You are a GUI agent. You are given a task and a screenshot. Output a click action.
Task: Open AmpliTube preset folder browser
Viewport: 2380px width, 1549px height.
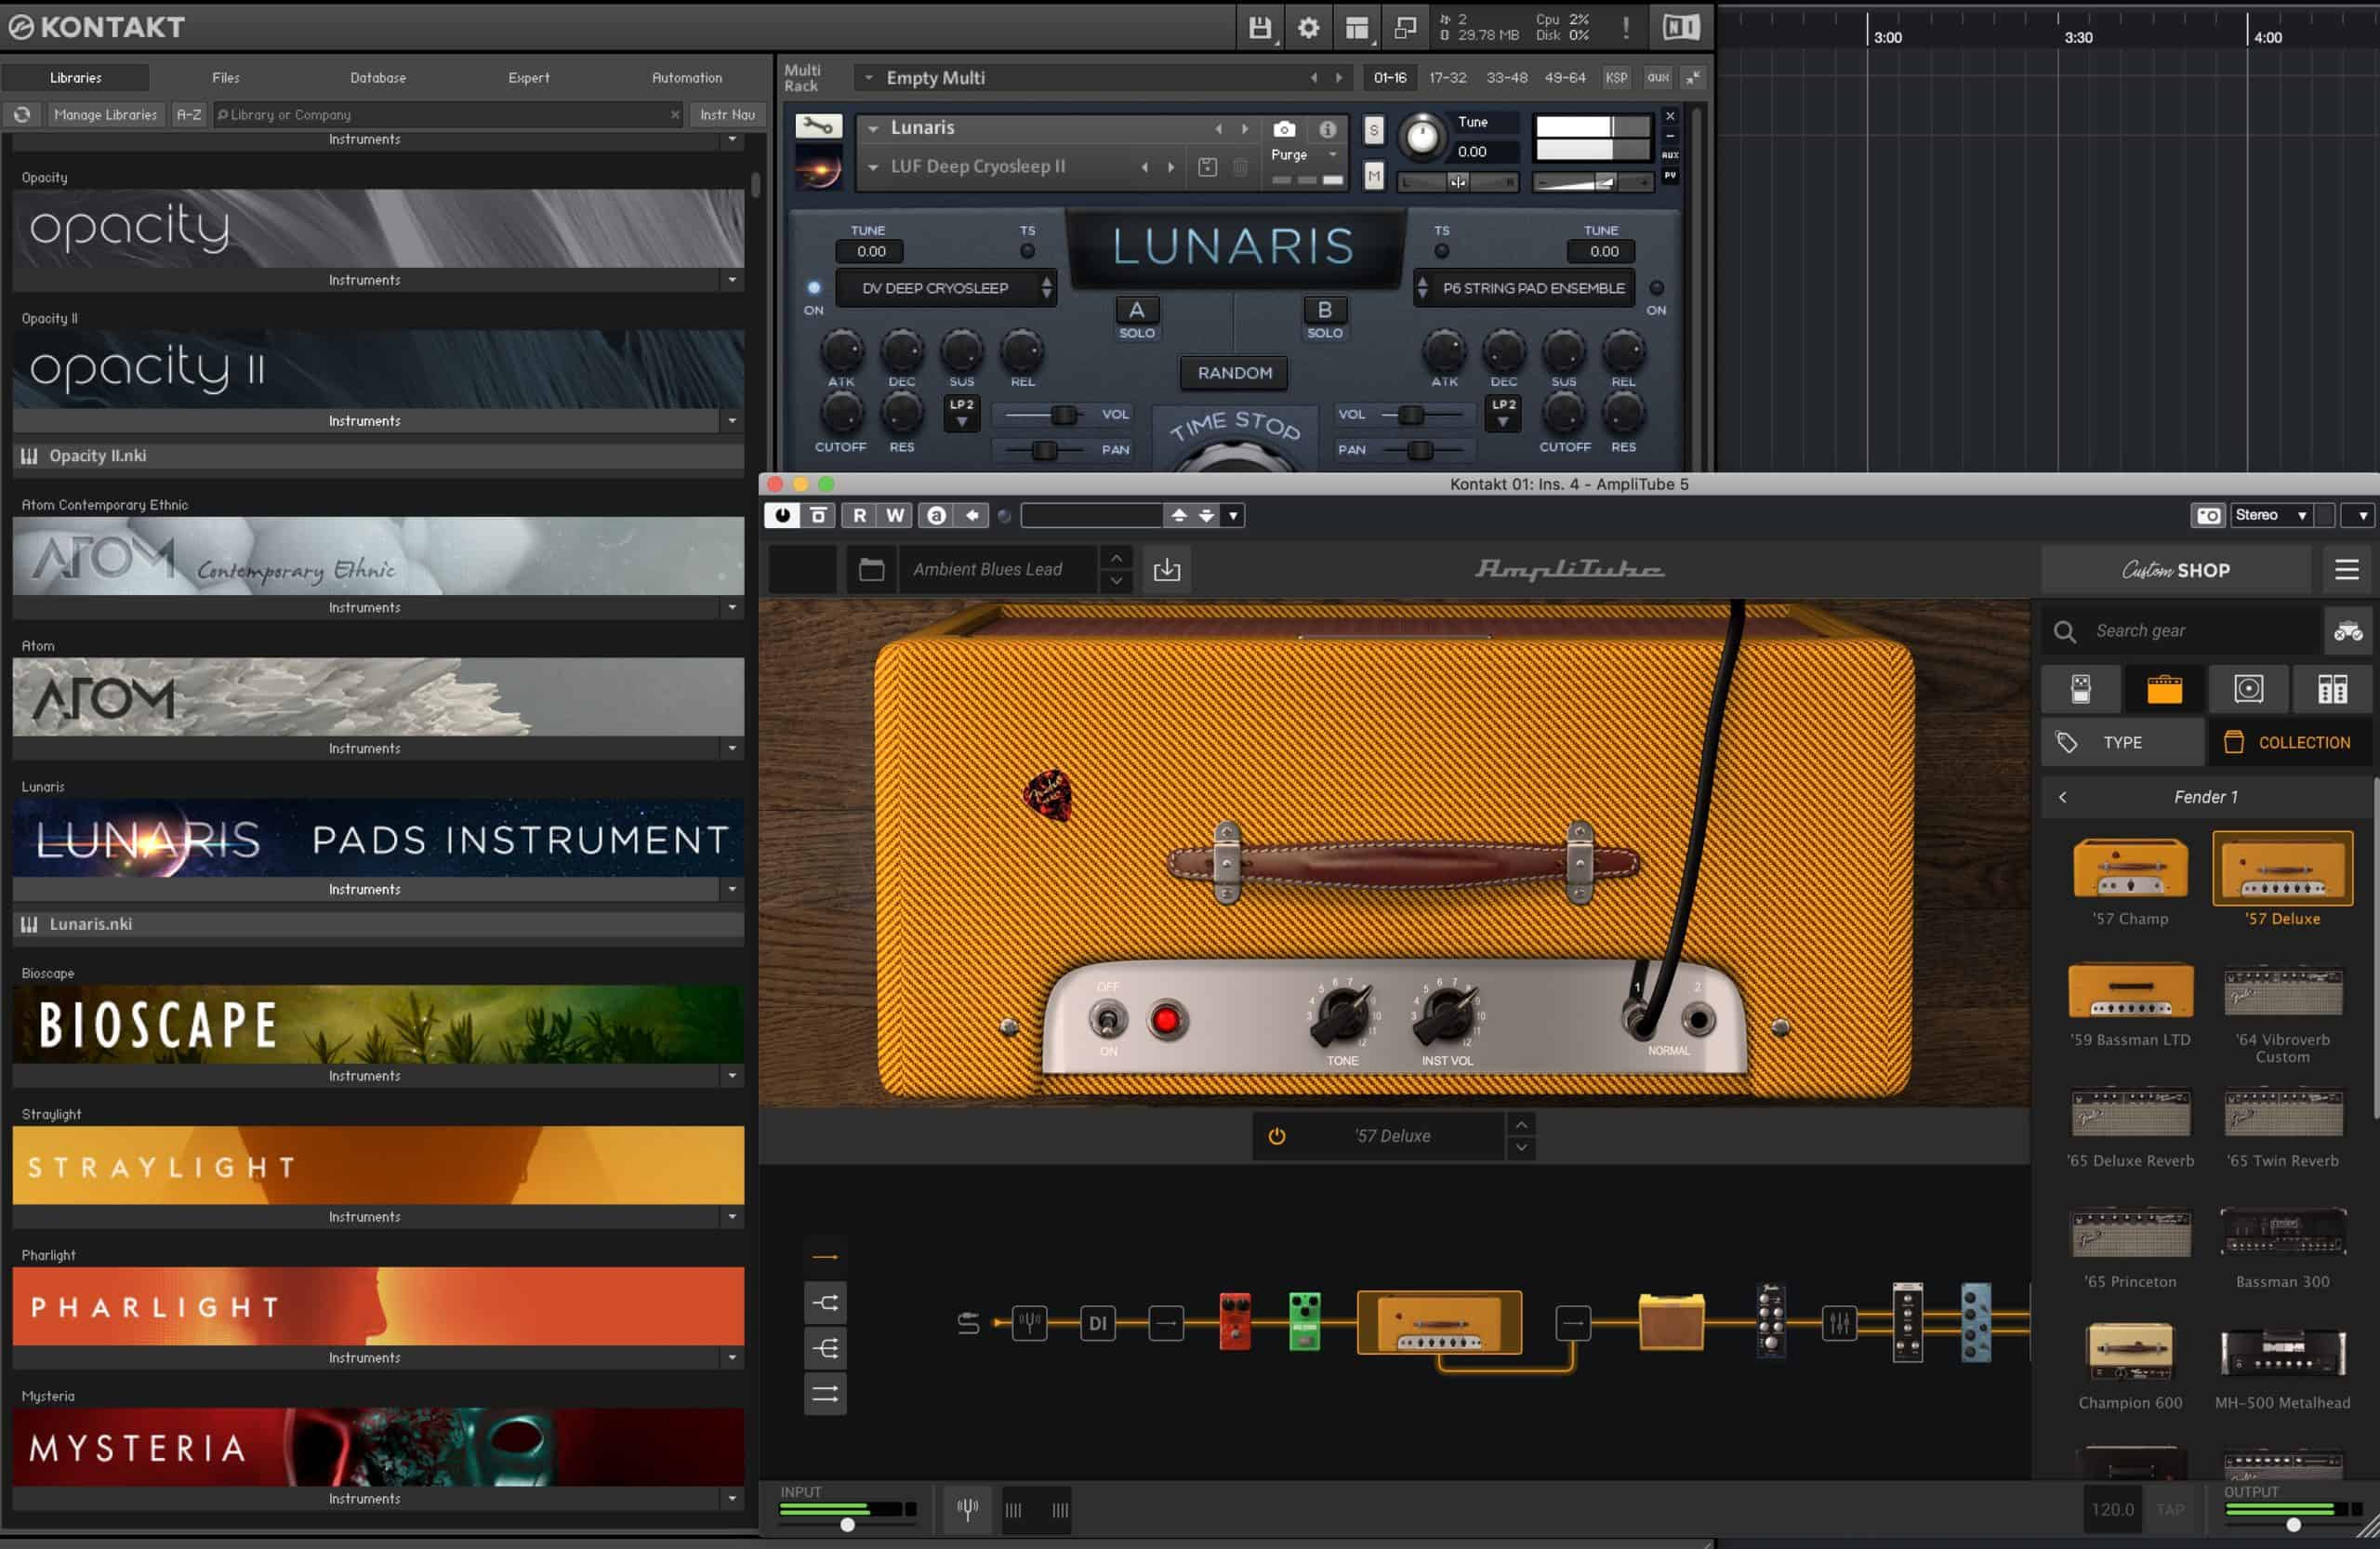871,569
